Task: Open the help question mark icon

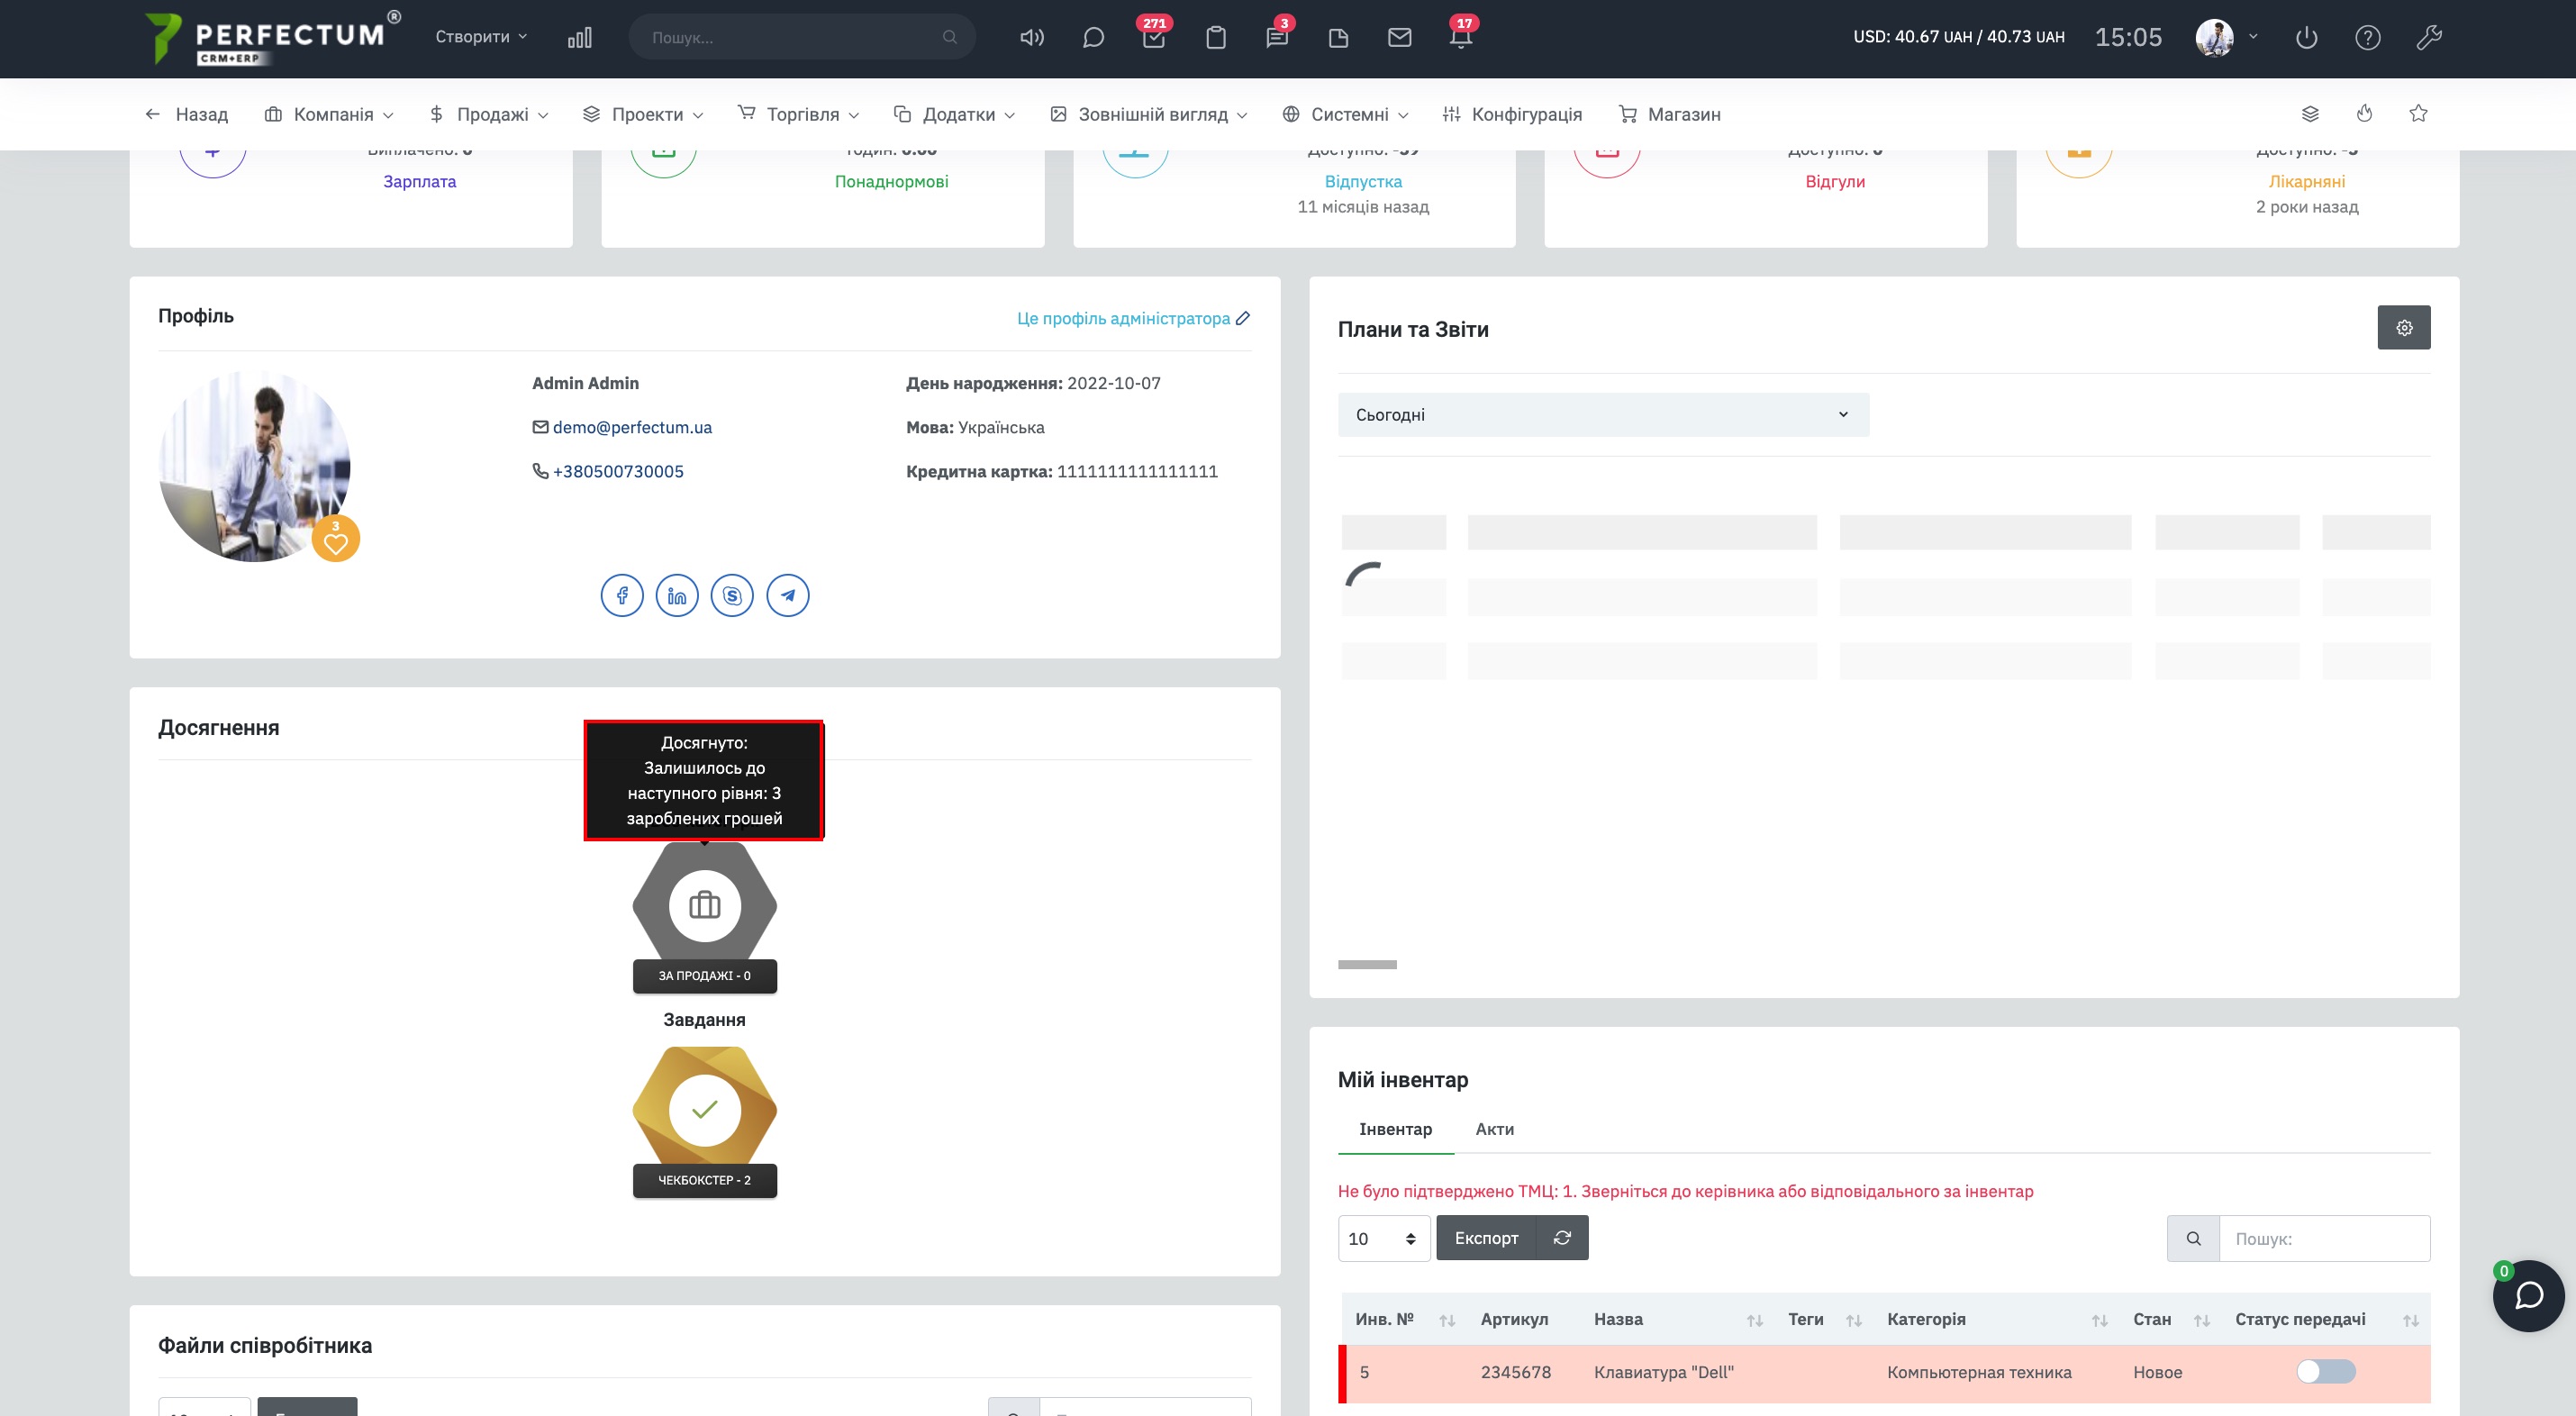Action: point(2367,38)
